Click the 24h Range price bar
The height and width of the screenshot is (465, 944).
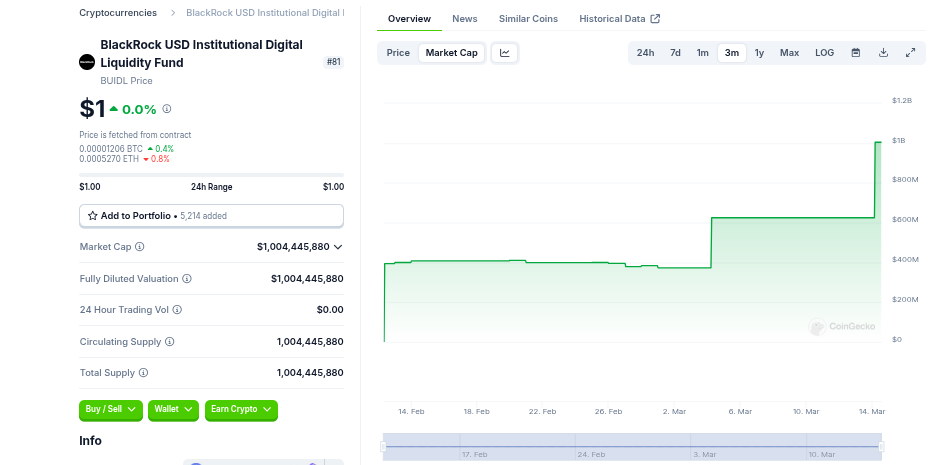[211, 175]
